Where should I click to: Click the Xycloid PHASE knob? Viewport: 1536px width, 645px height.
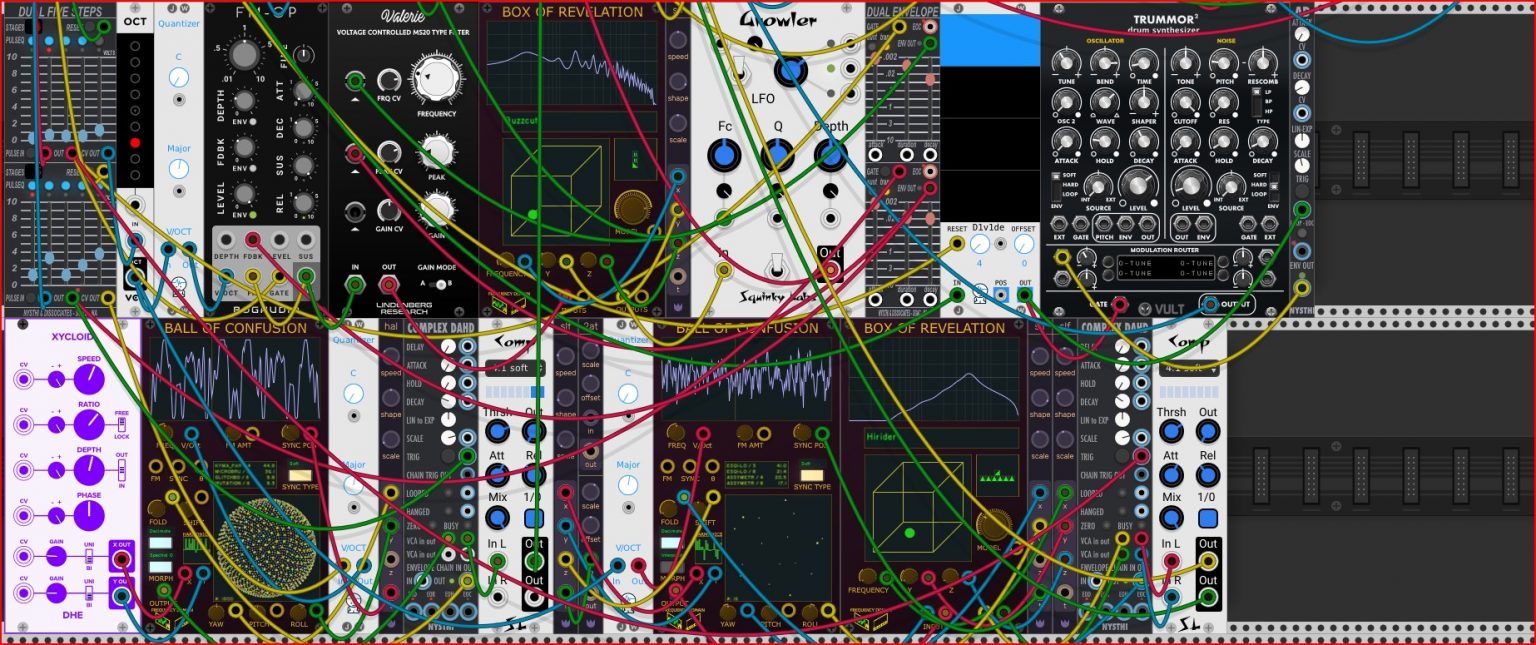(x=88, y=515)
